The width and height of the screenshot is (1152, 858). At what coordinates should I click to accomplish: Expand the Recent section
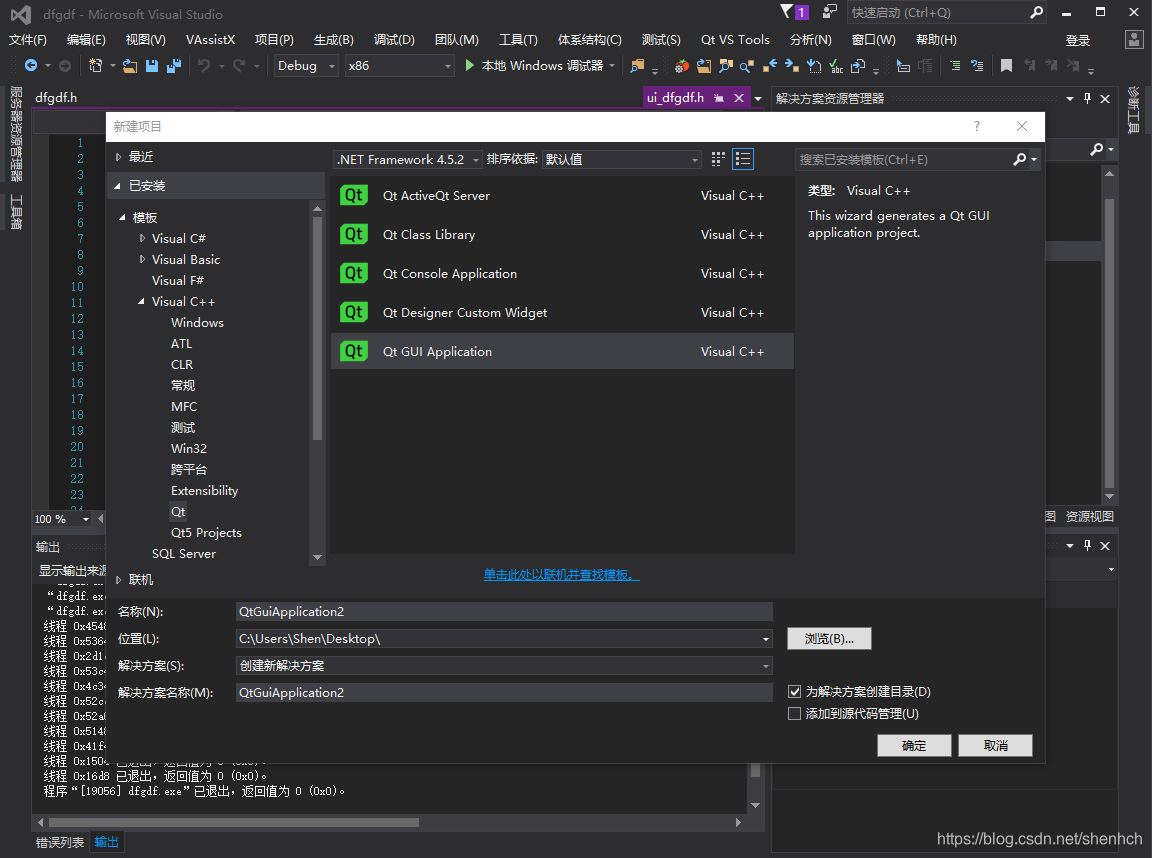[118, 156]
